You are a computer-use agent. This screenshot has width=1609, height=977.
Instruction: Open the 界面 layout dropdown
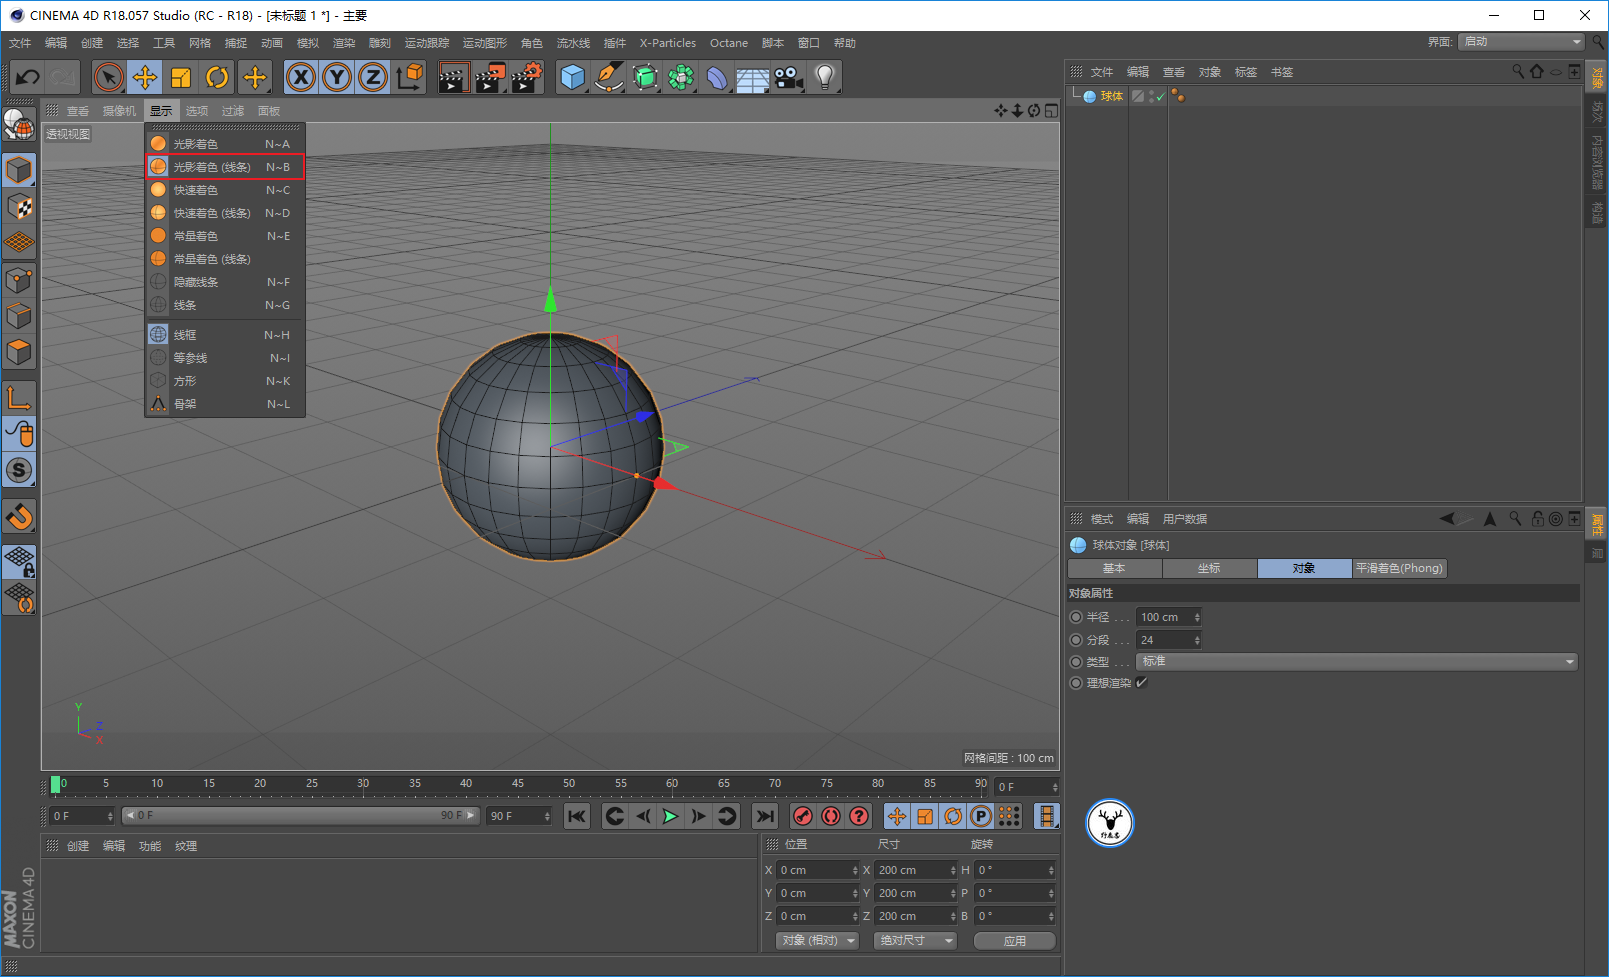pos(1521,42)
